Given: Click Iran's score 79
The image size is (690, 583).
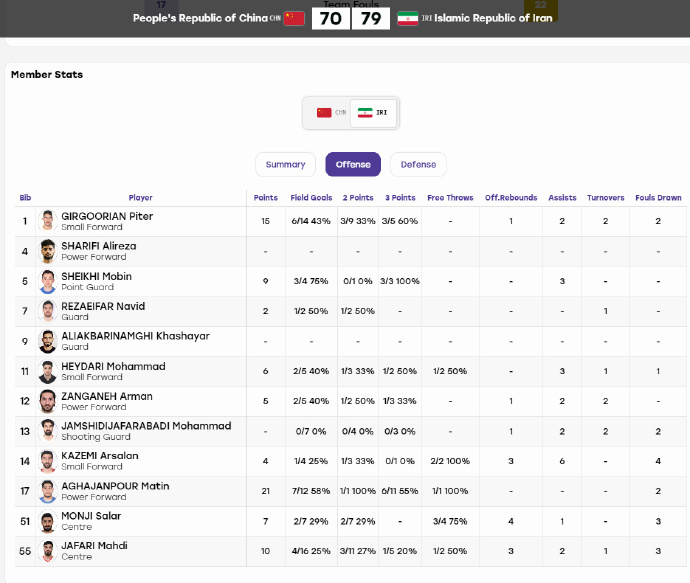Looking at the screenshot, I should pos(371,18).
